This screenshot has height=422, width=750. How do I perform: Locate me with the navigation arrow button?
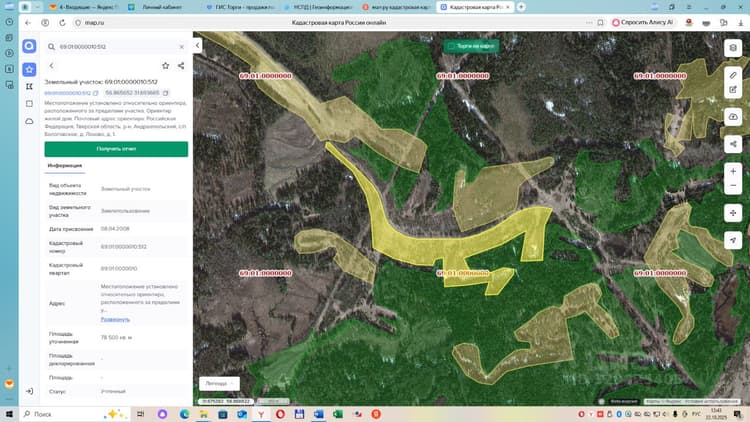[x=733, y=240]
